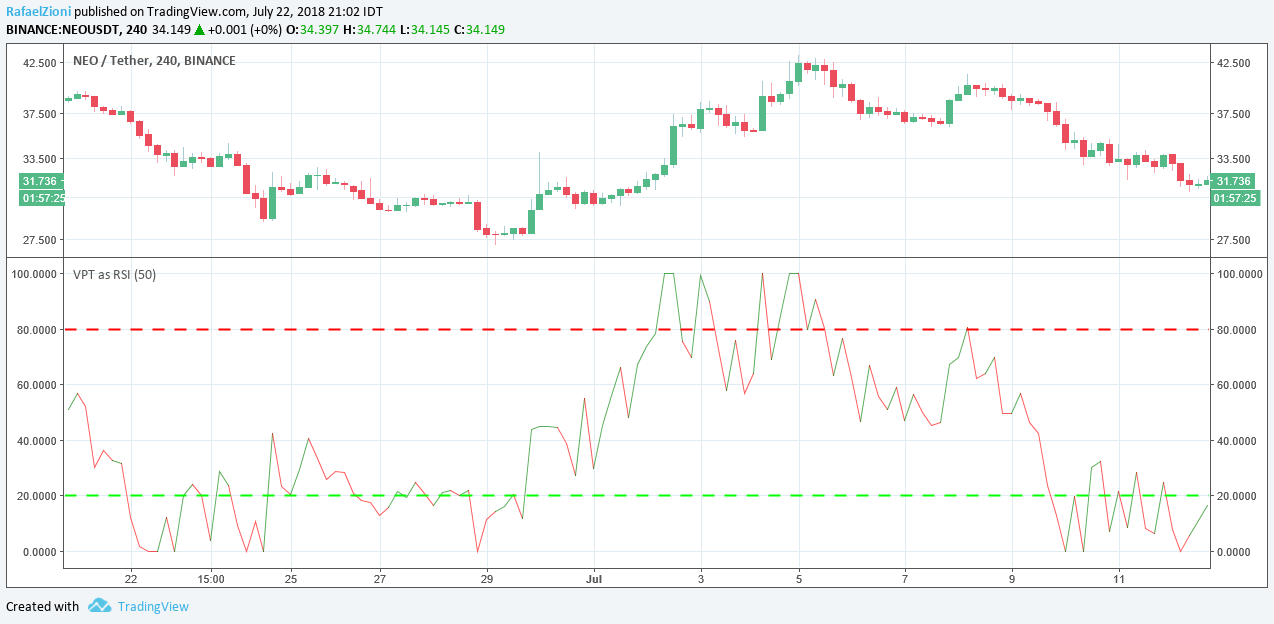Click 0.0000 on the left indicator scale
This screenshot has height=624, width=1274.
click(x=41, y=552)
